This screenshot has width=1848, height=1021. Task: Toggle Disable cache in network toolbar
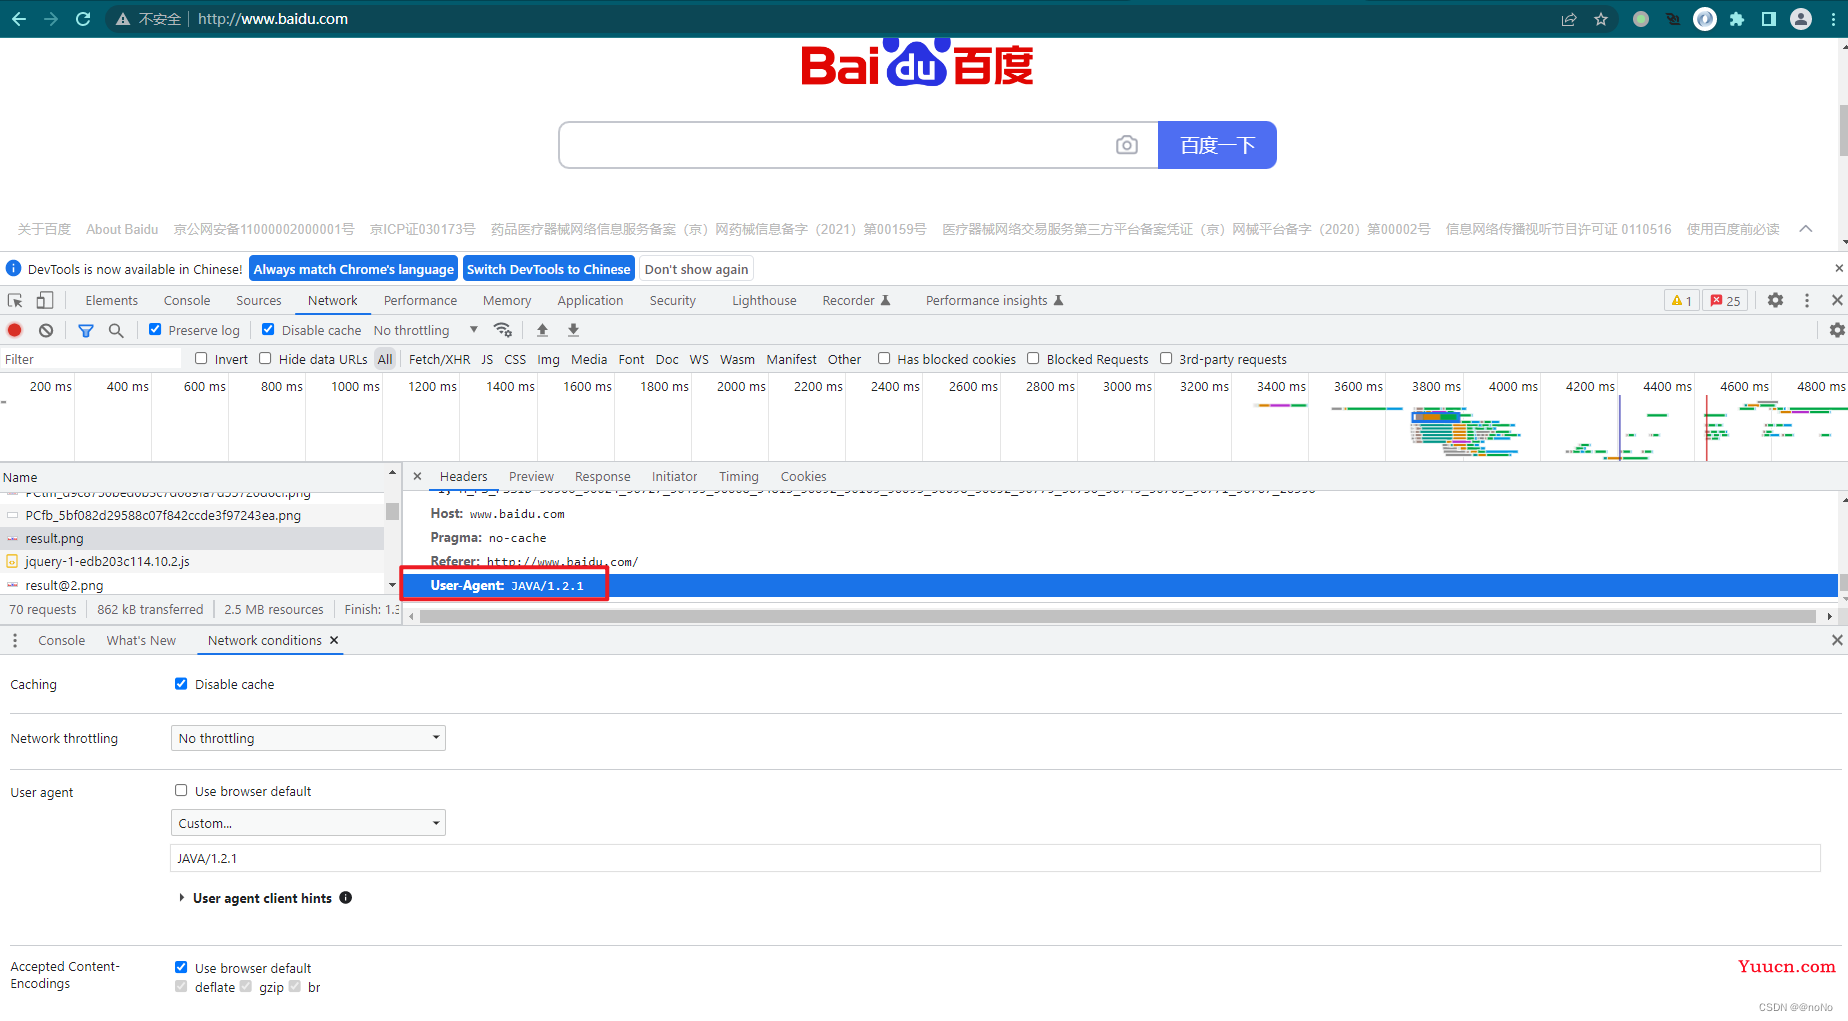pyautogui.click(x=268, y=329)
